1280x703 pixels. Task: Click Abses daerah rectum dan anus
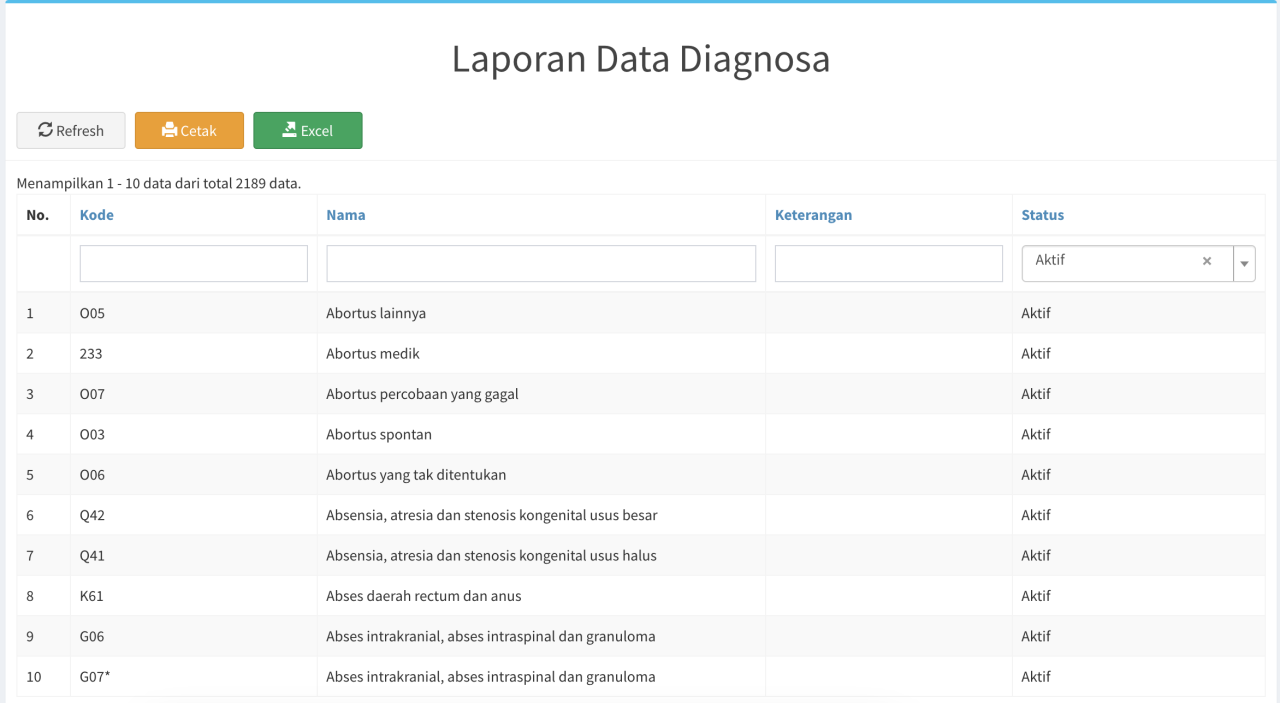click(x=424, y=596)
